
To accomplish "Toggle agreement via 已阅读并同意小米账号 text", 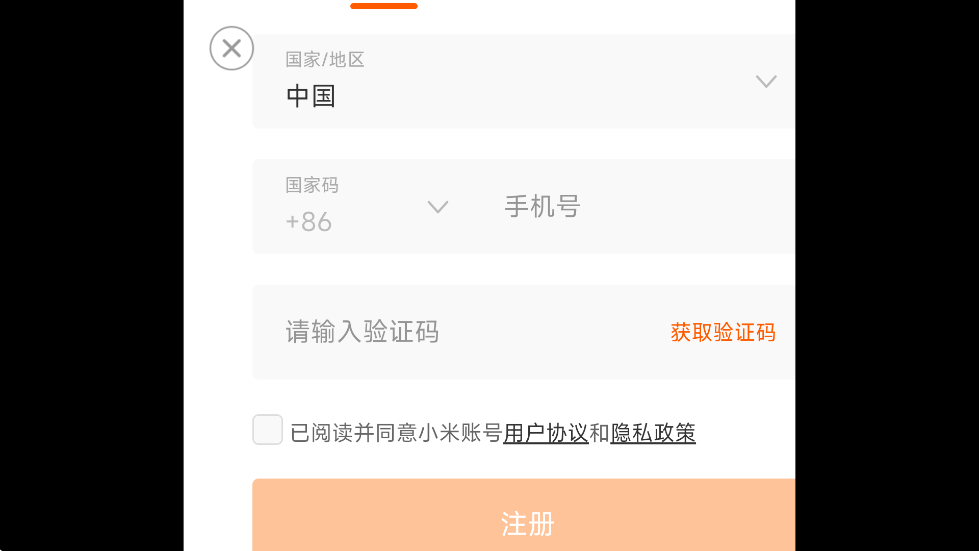I will [x=396, y=432].
